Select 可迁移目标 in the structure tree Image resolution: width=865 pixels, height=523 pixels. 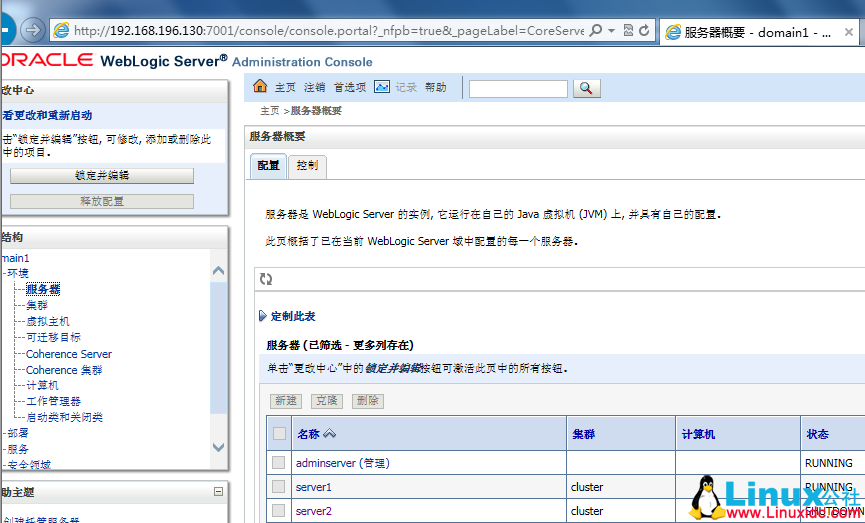53,337
